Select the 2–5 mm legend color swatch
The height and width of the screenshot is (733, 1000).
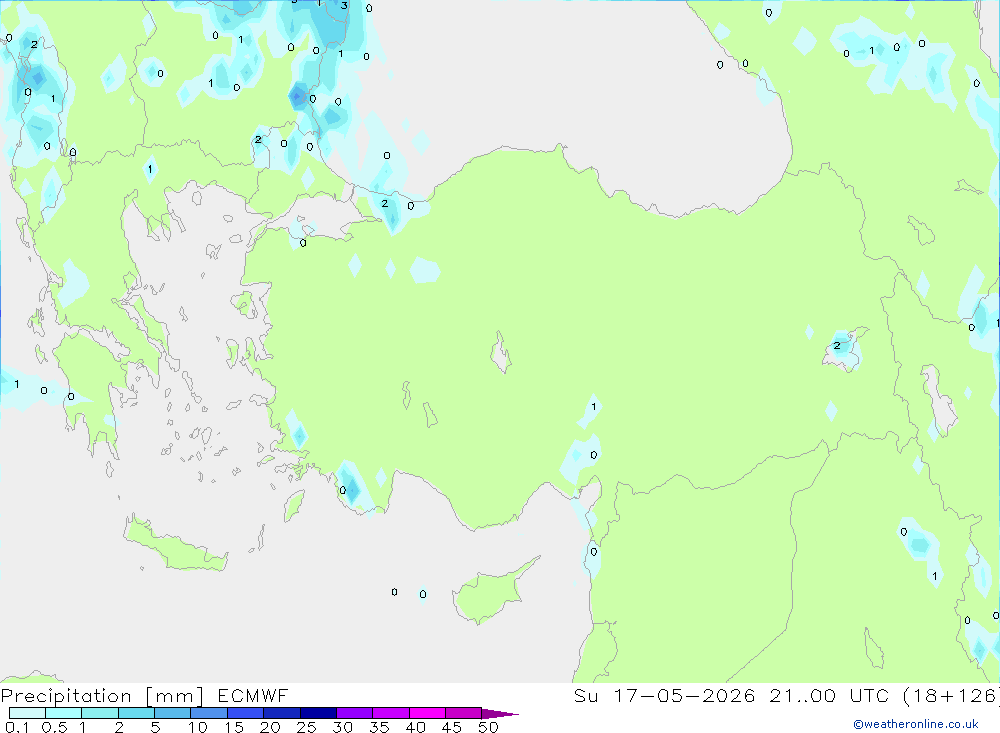136,713
